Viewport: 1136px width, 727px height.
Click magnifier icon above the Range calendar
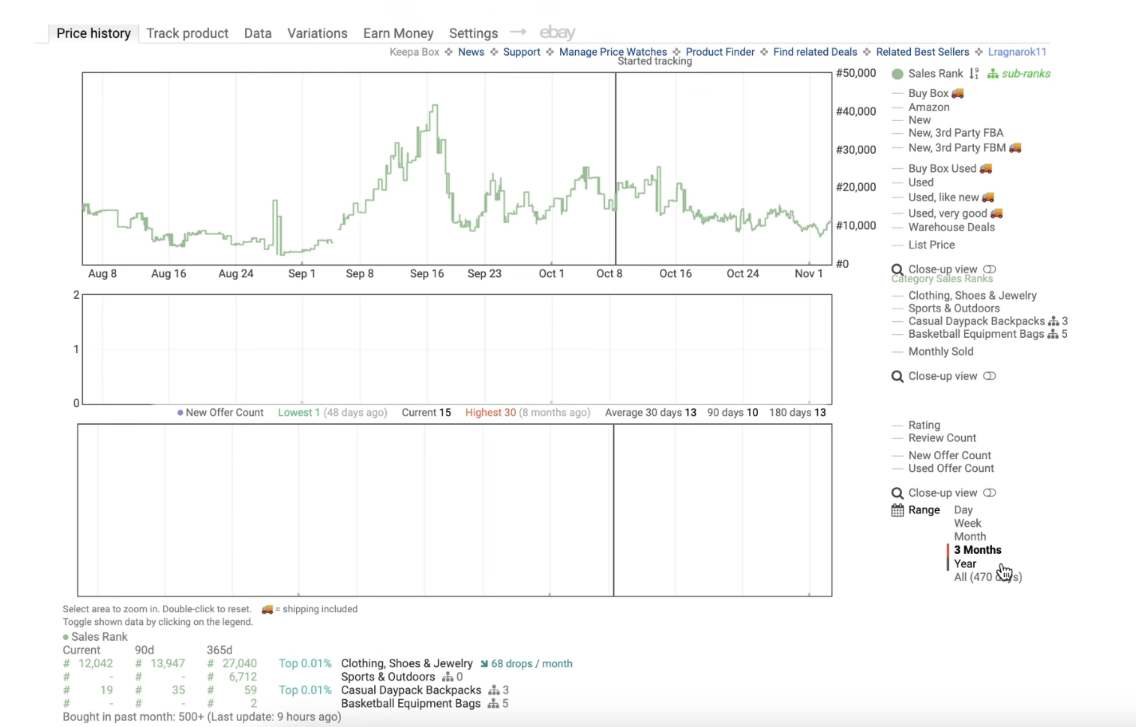(898, 494)
